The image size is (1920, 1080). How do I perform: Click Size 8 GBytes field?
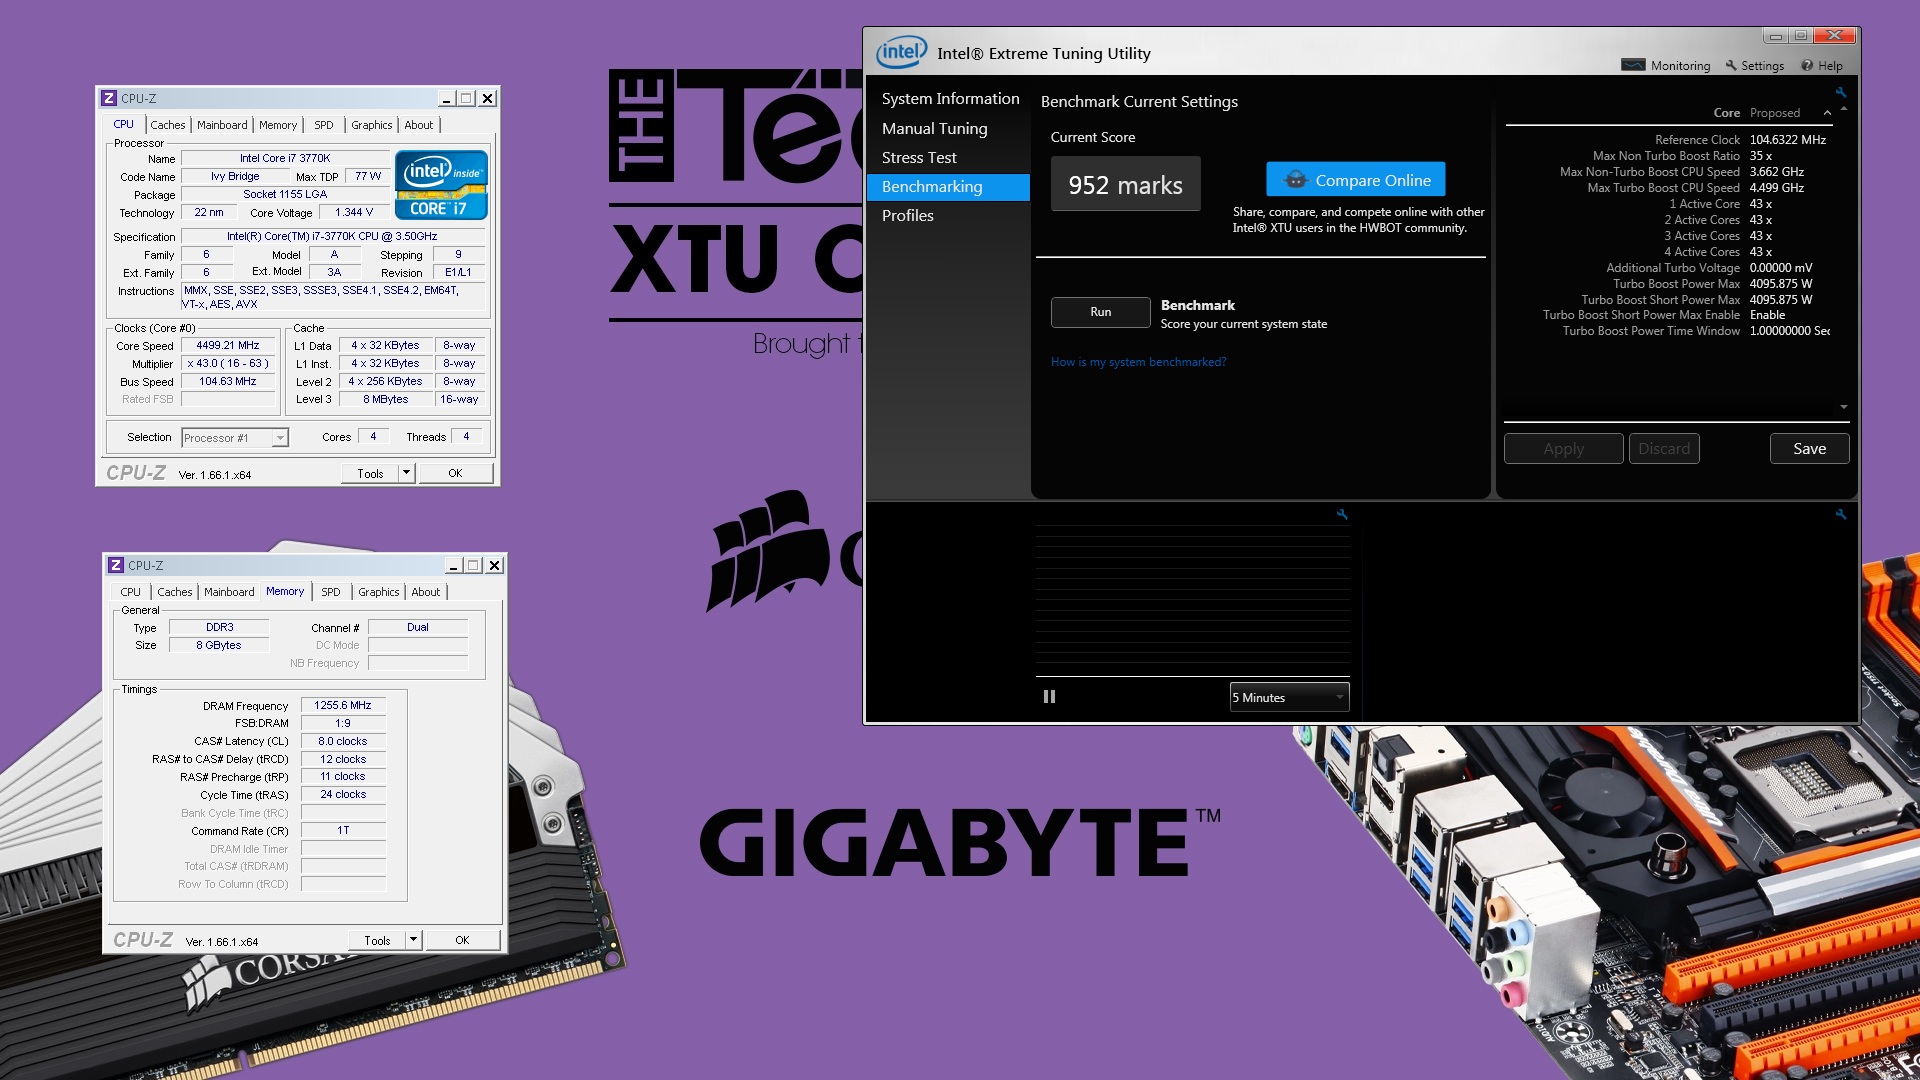(219, 646)
